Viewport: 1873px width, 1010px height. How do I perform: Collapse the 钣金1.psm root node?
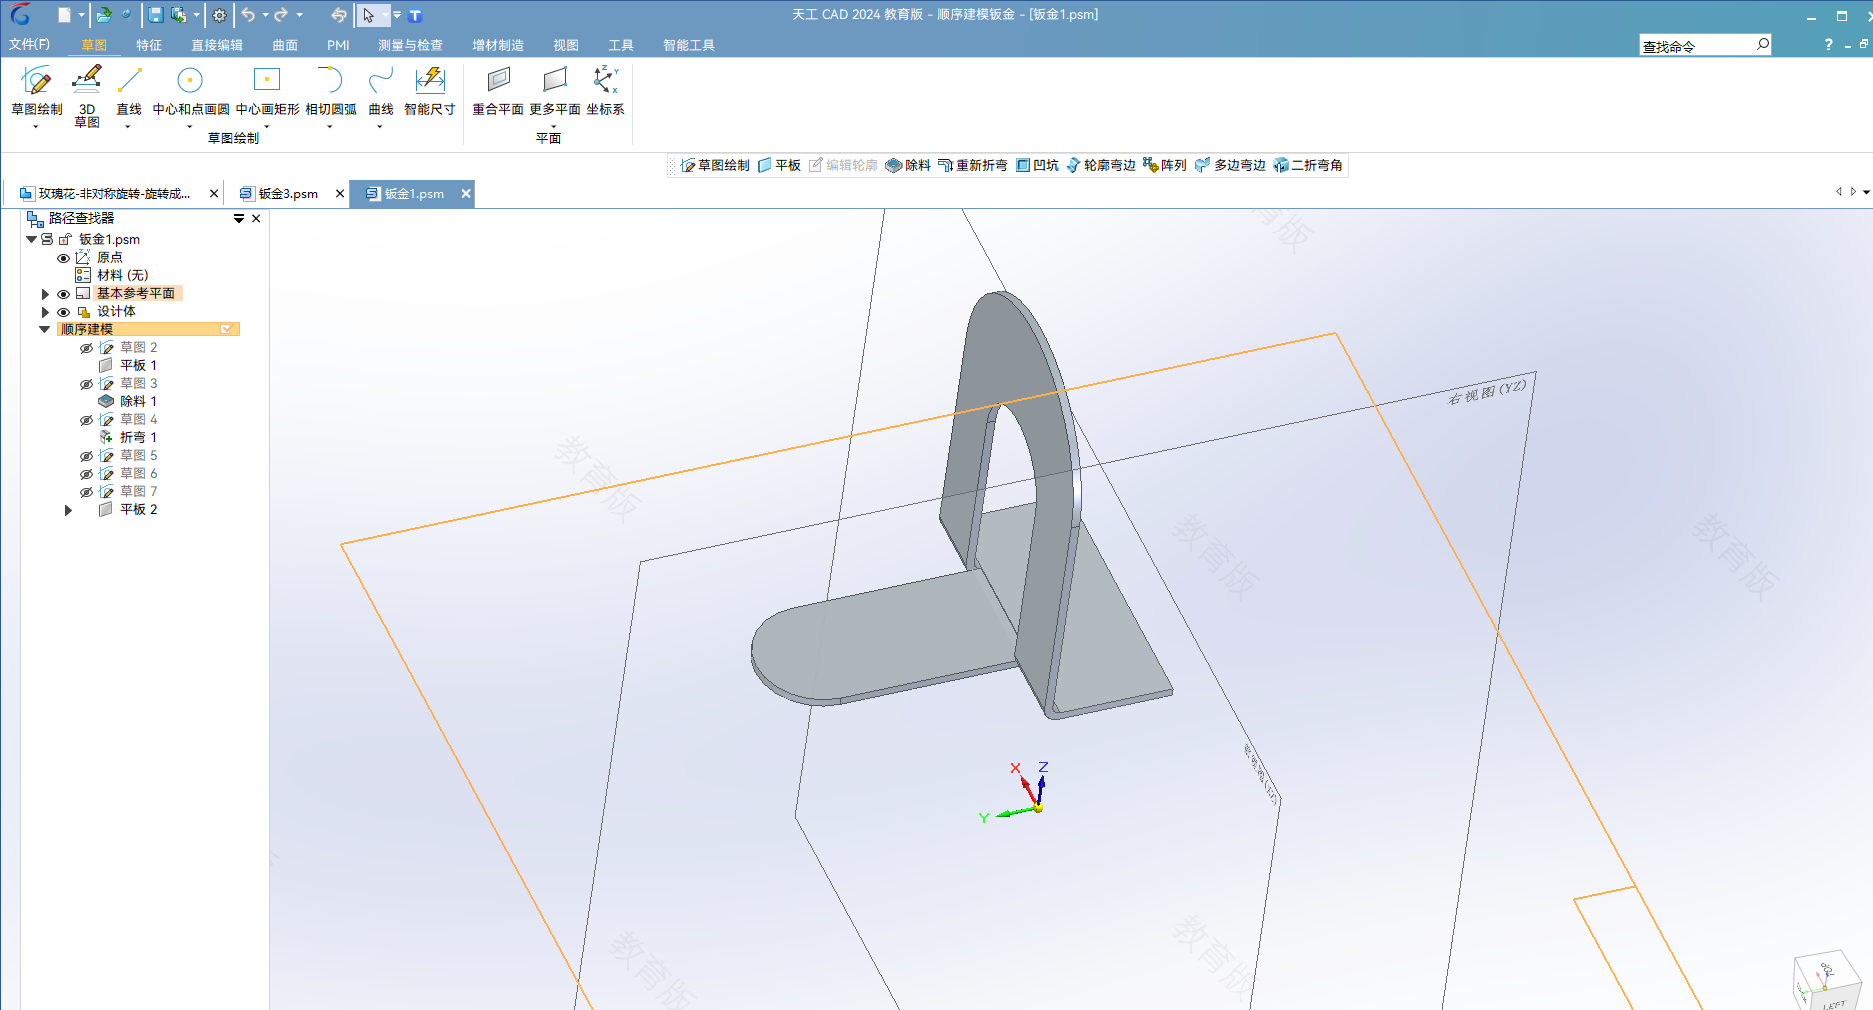coord(31,239)
